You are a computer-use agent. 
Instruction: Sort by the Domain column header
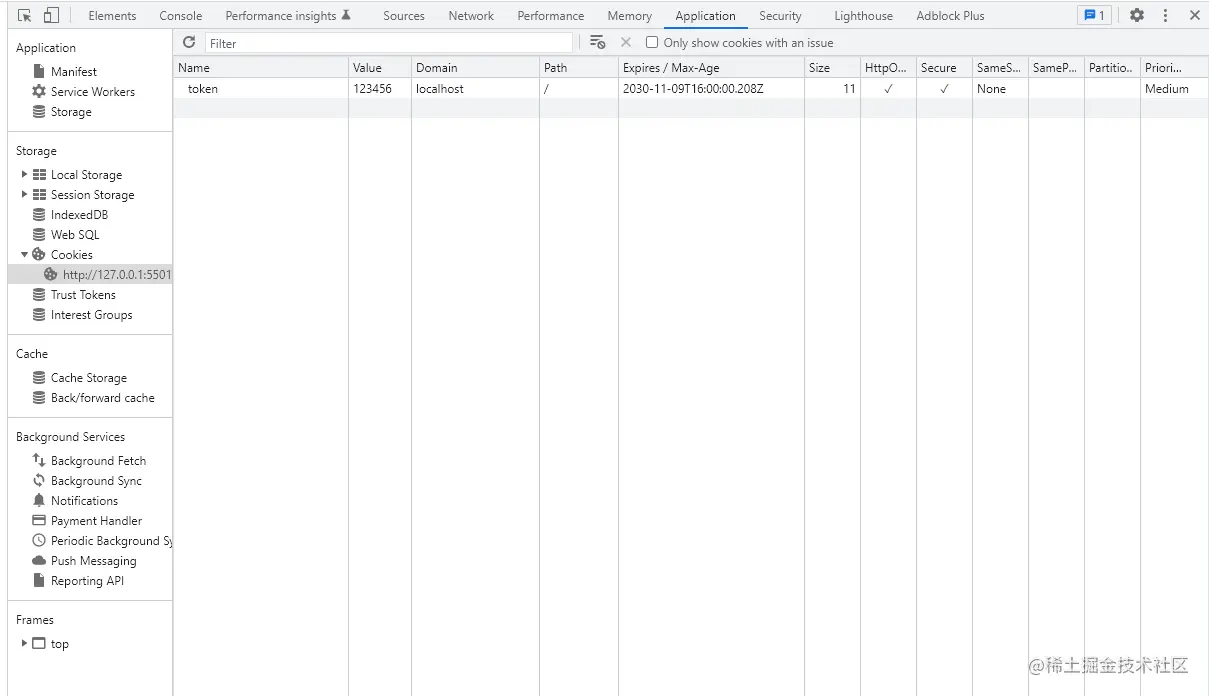click(x=475, y=68)
